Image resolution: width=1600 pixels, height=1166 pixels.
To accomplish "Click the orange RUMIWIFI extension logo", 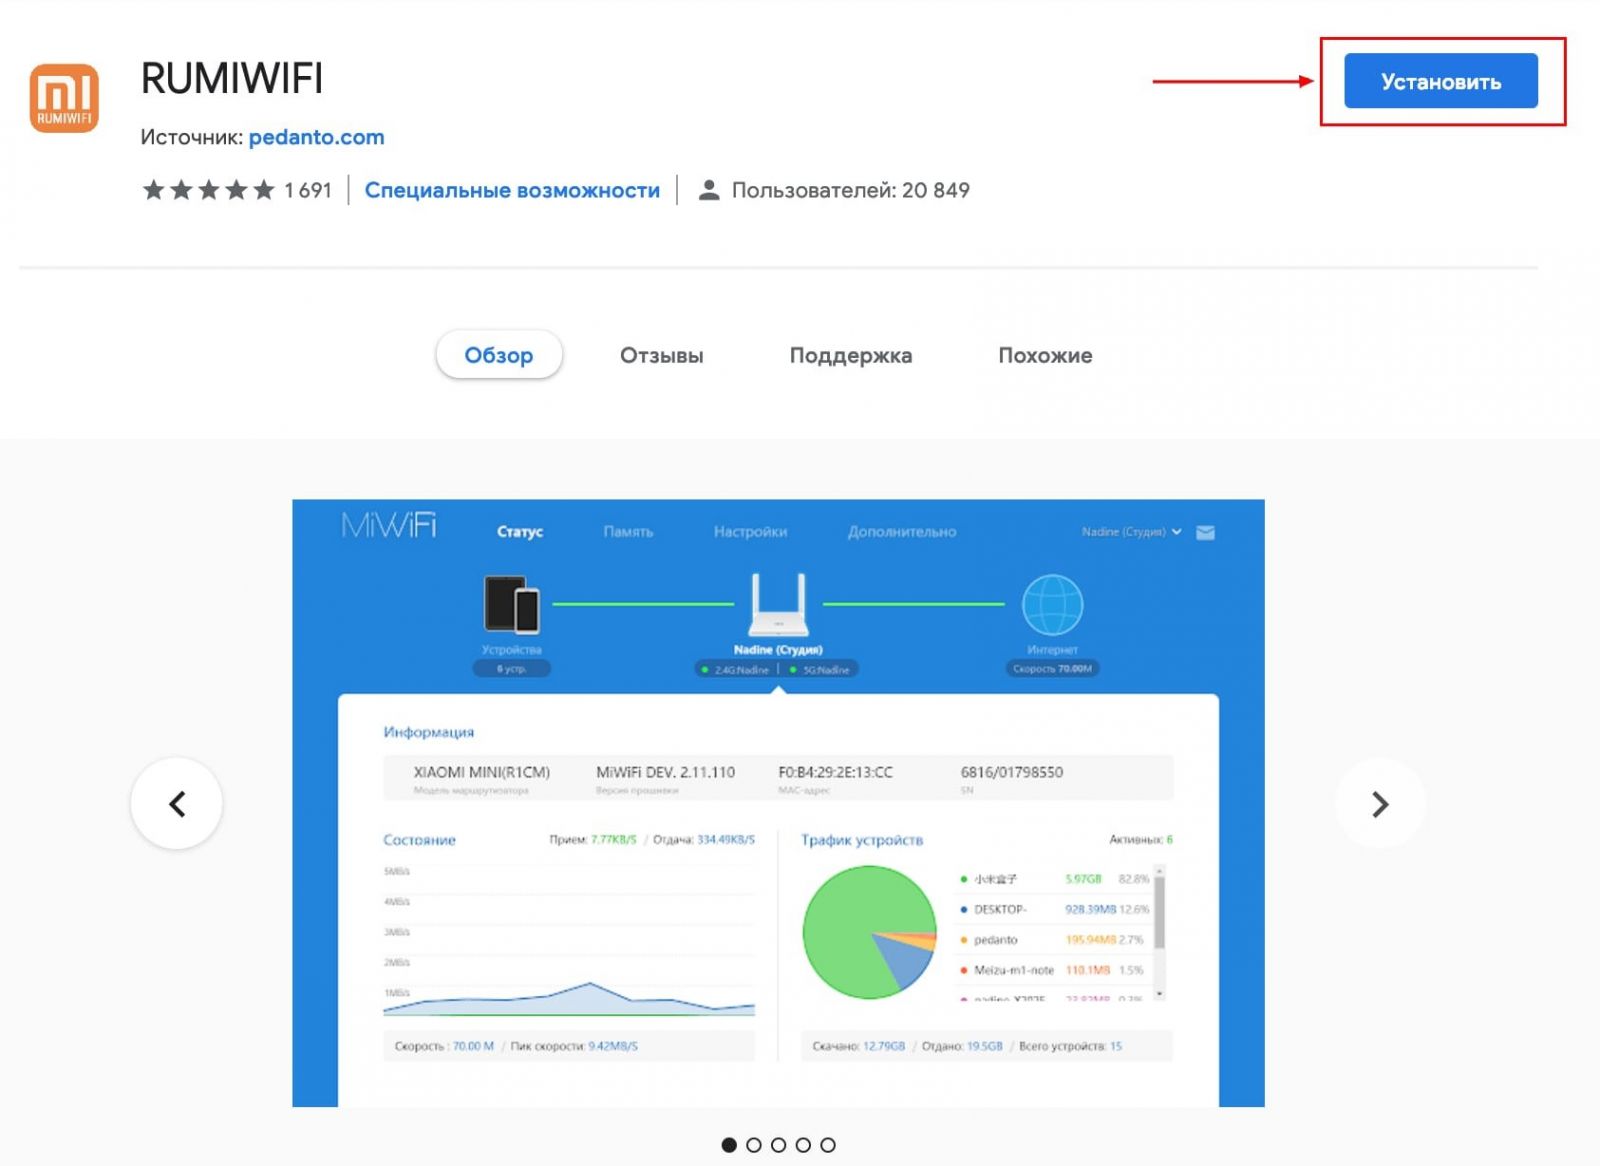I will [x=64, y=98].
